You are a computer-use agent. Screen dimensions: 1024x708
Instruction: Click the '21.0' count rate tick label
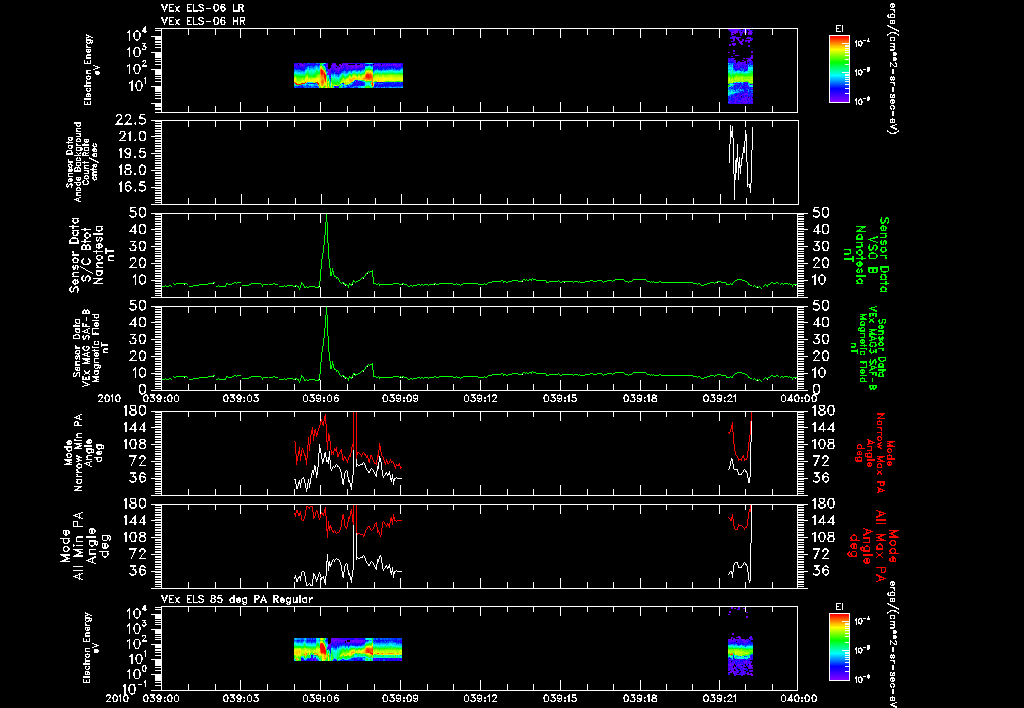tap(131, 137)
